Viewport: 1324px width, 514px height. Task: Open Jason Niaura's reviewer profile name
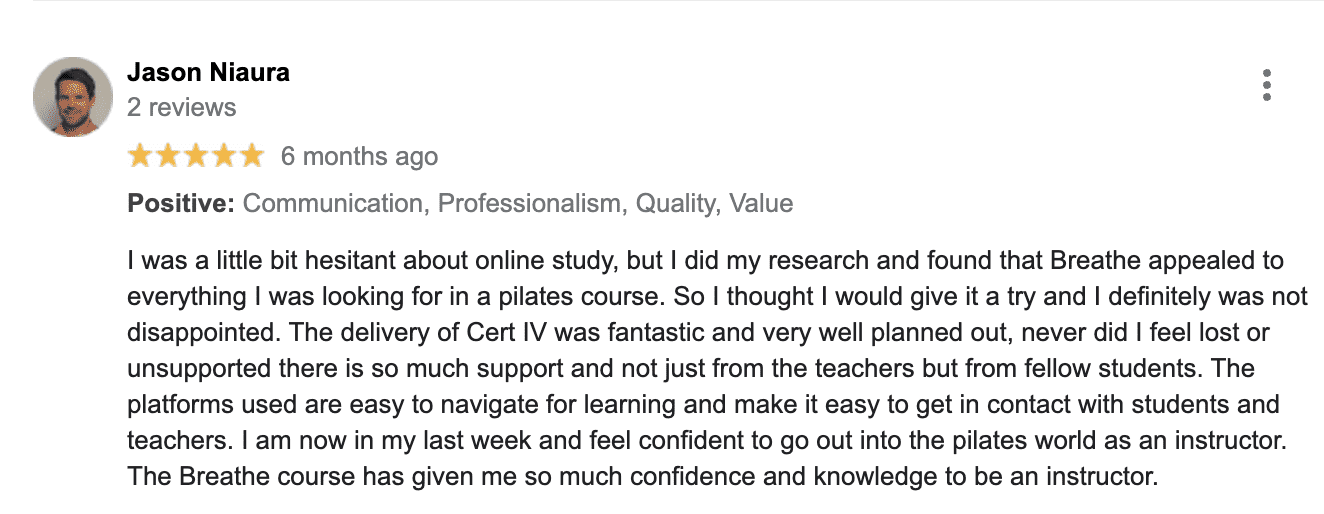tap(209, 72)
